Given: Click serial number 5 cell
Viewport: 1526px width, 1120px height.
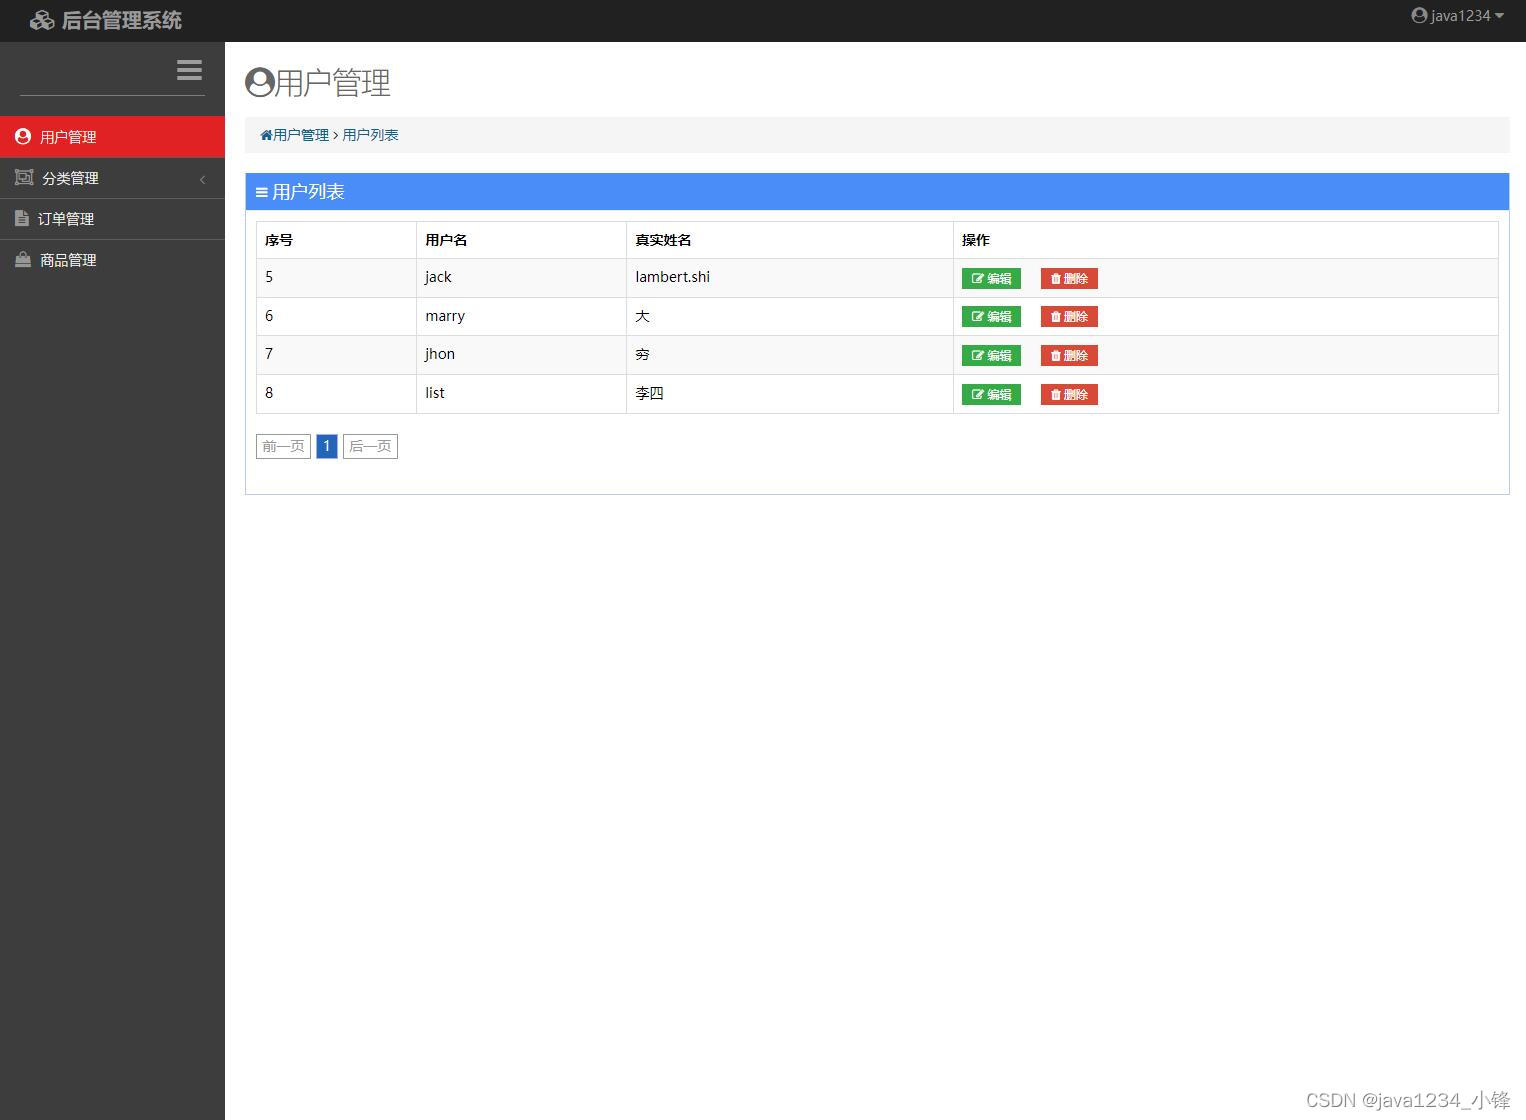Looking at the screenshot, I should click(x=336, y=277).
